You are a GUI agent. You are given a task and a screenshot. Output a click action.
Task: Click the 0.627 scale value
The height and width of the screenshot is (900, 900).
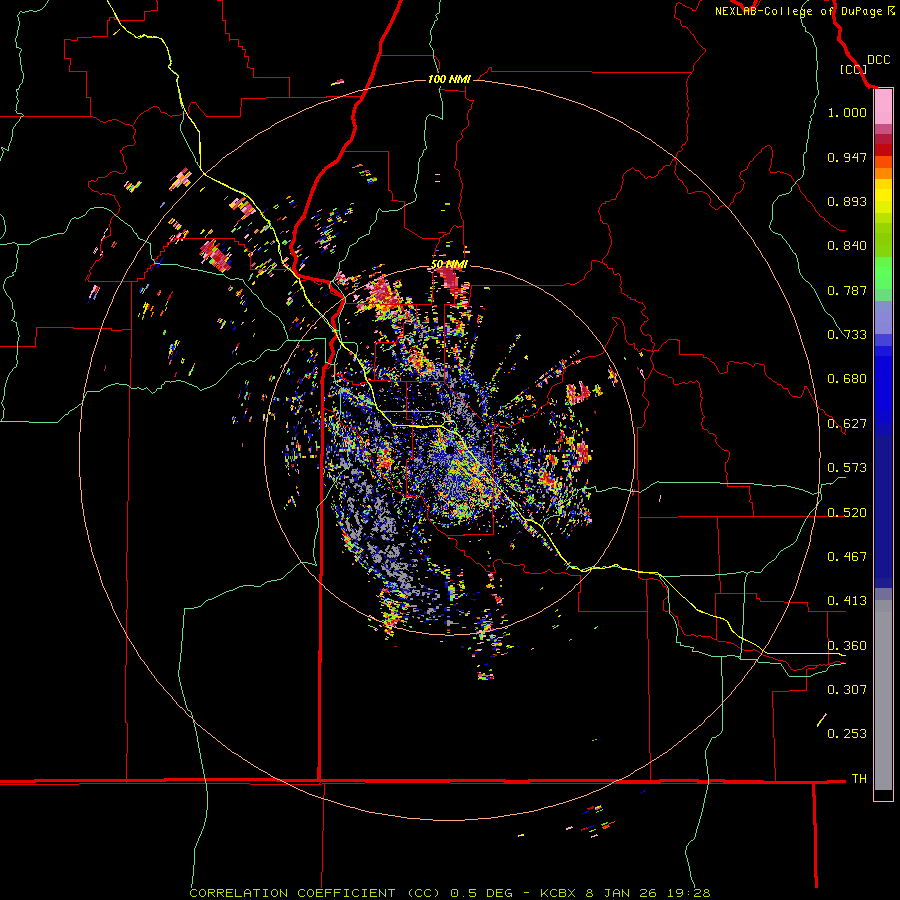point(847,424)
